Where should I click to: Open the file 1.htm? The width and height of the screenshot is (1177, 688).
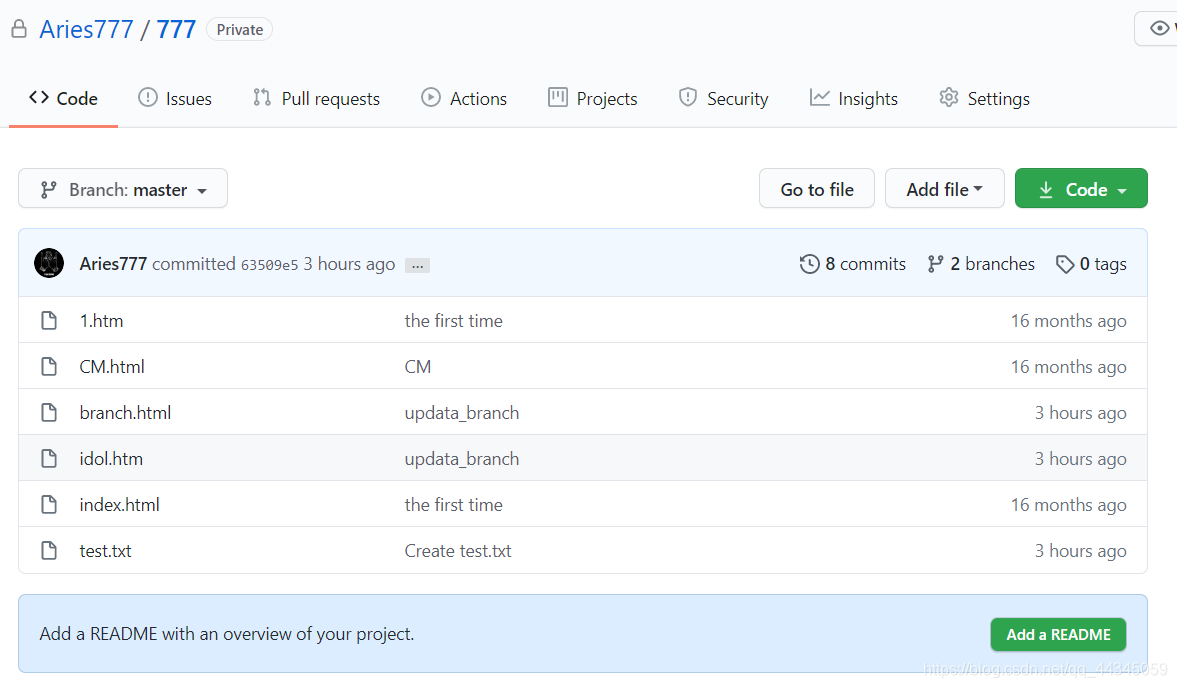click(x=101, y=321)
